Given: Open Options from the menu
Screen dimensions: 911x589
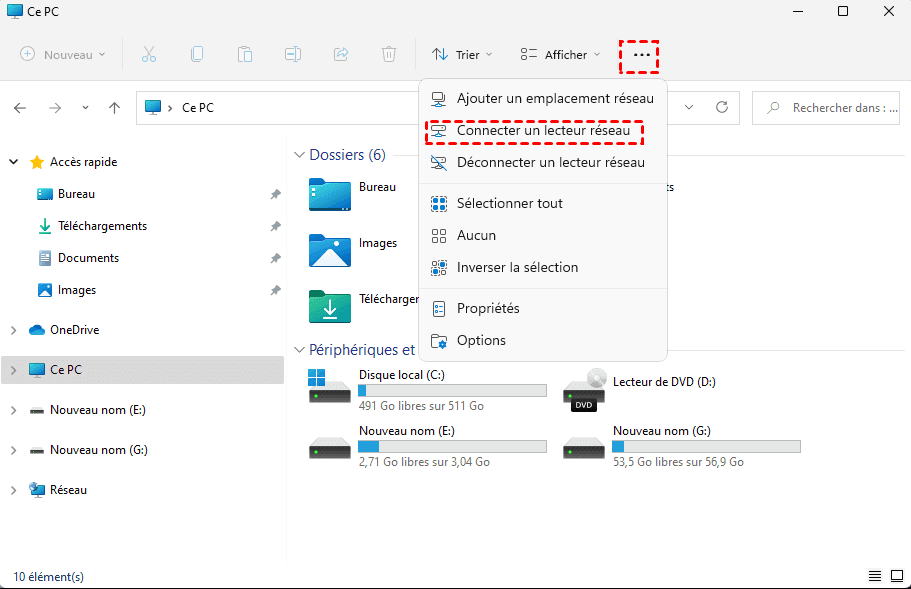Looking at the screenshot, I should click(481, 340).
